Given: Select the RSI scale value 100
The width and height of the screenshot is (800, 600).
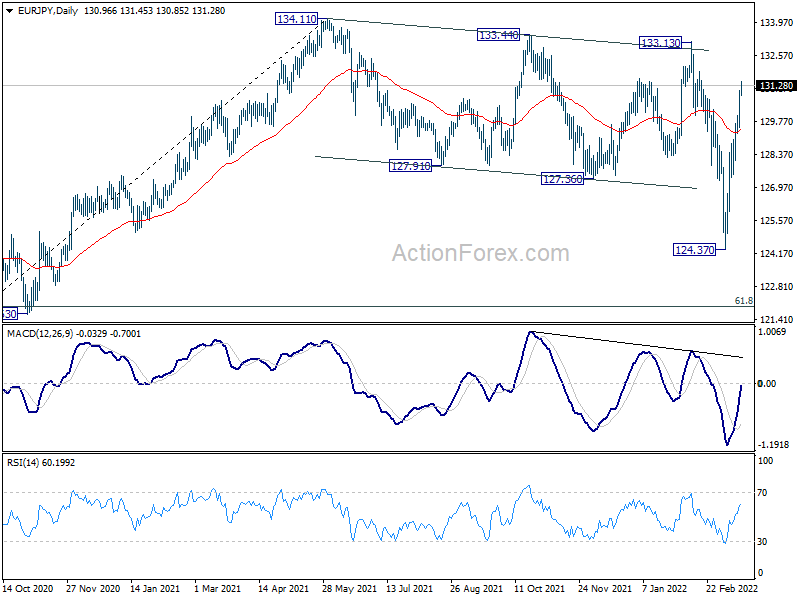Looking at the screenshot, I should point(766,461).
